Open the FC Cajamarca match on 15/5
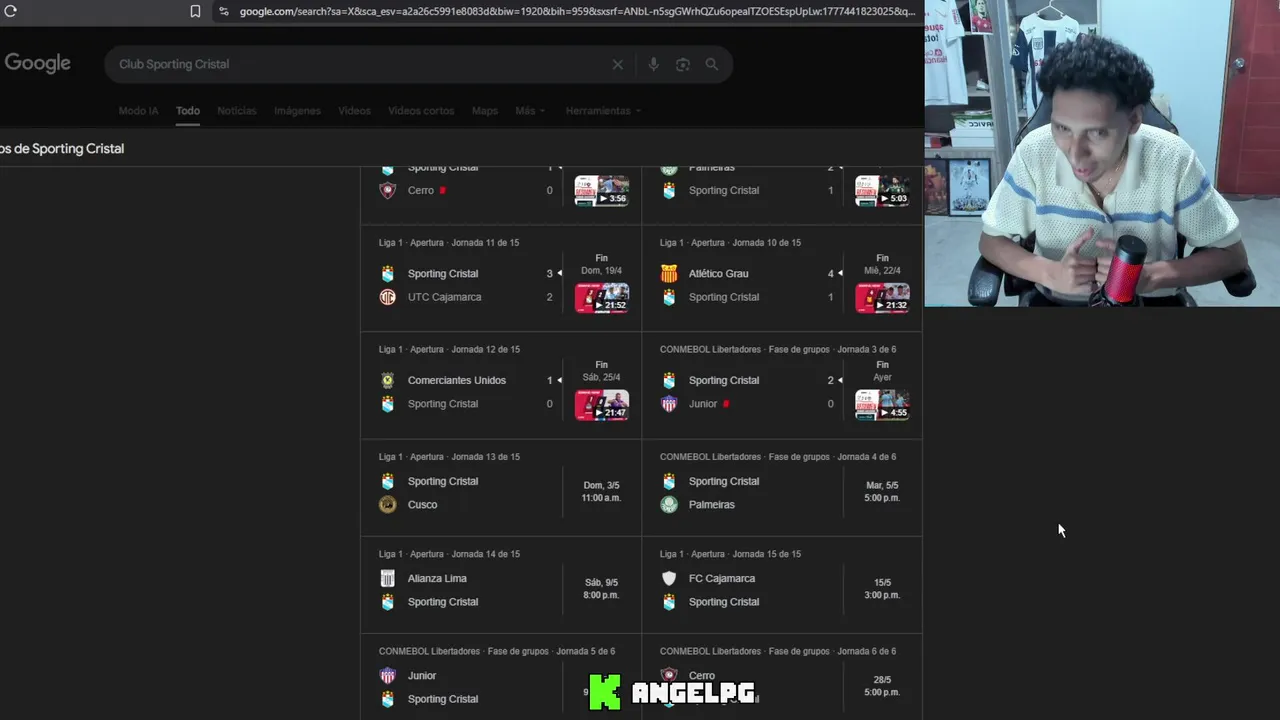This screenshot has width=1280, height=720. pos(782,586)
